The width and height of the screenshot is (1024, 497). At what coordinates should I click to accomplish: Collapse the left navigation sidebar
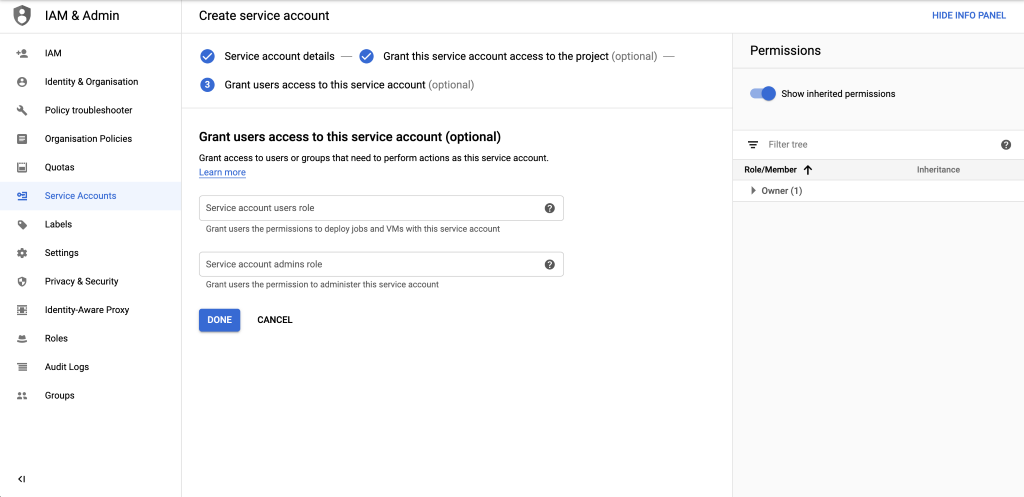(22, 479)
